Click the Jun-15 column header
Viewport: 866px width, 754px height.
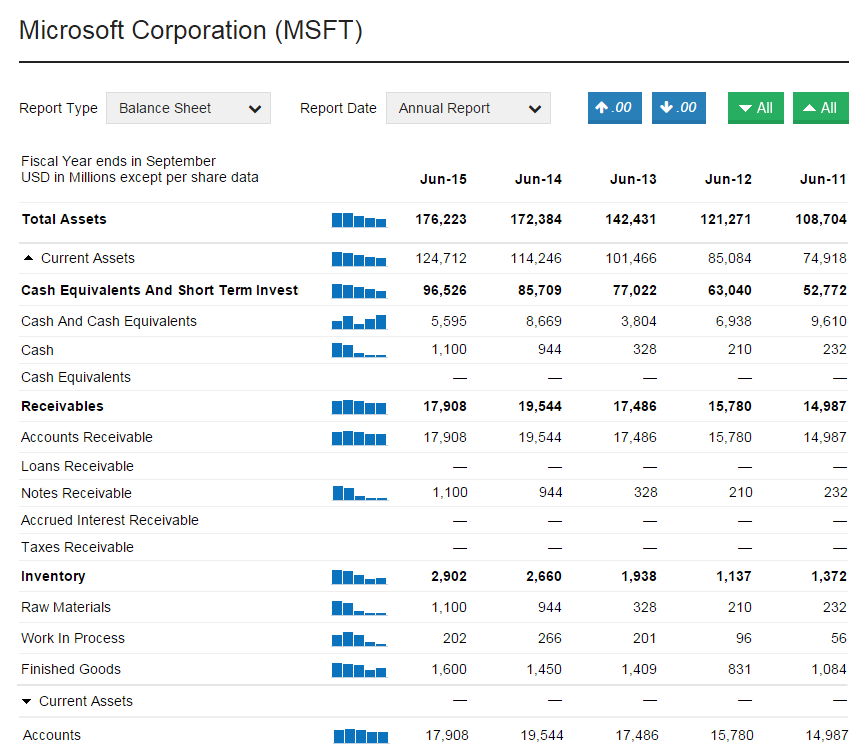click(x=443, y=180)
